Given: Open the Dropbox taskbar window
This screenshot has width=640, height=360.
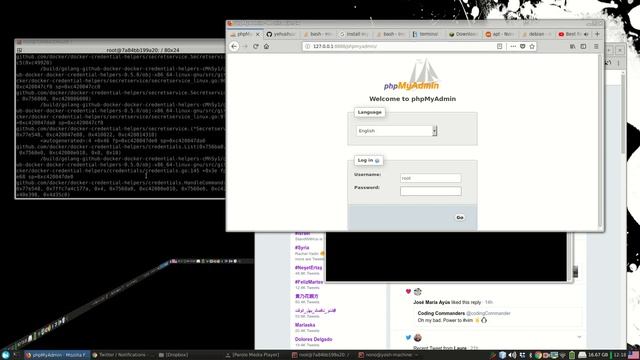Looking at the screenshot, I should pyautogui.click(x=173, y=355).
